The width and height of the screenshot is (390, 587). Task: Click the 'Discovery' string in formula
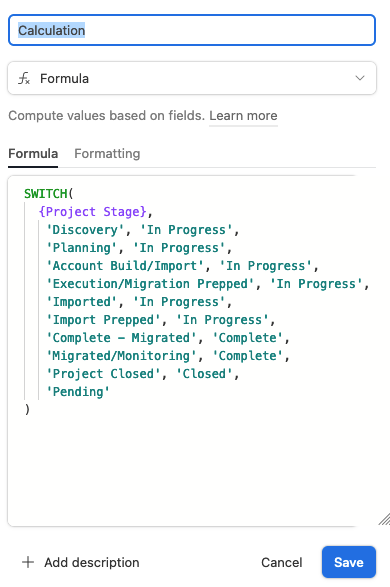(85, 230)
